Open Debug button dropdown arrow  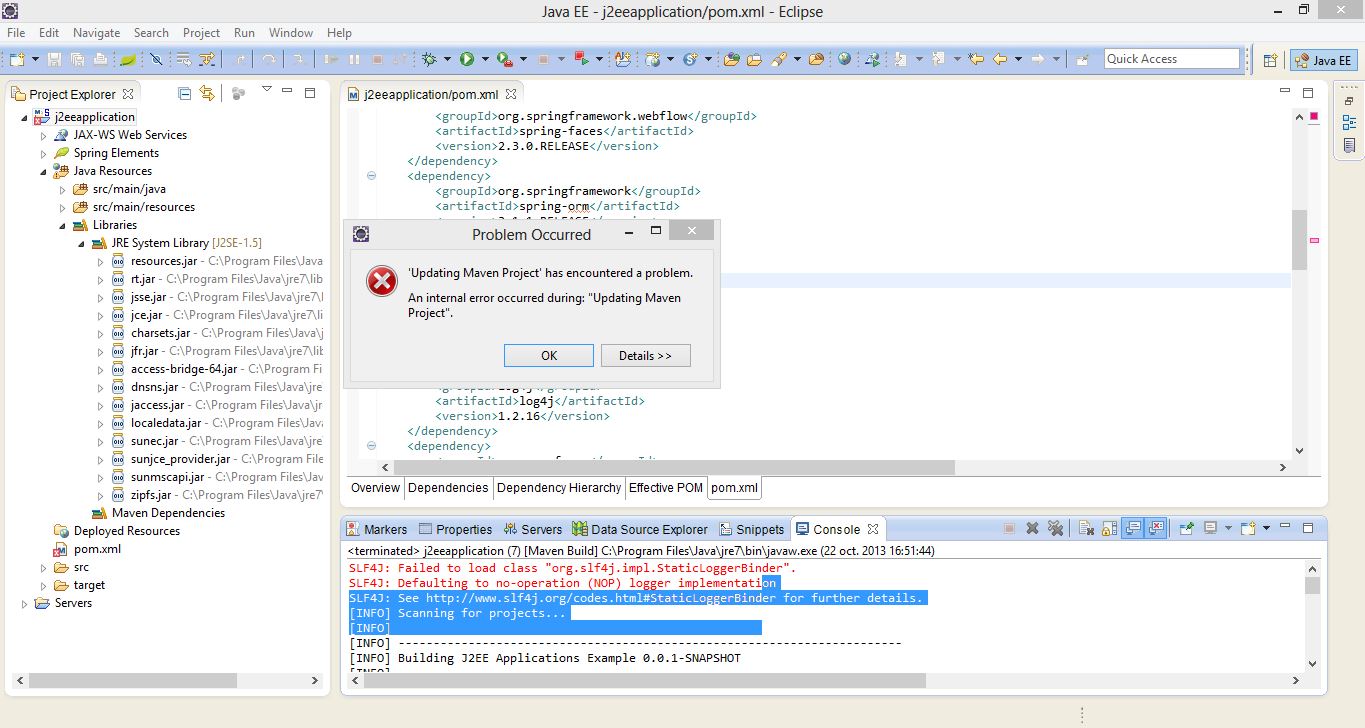point(447,59)
